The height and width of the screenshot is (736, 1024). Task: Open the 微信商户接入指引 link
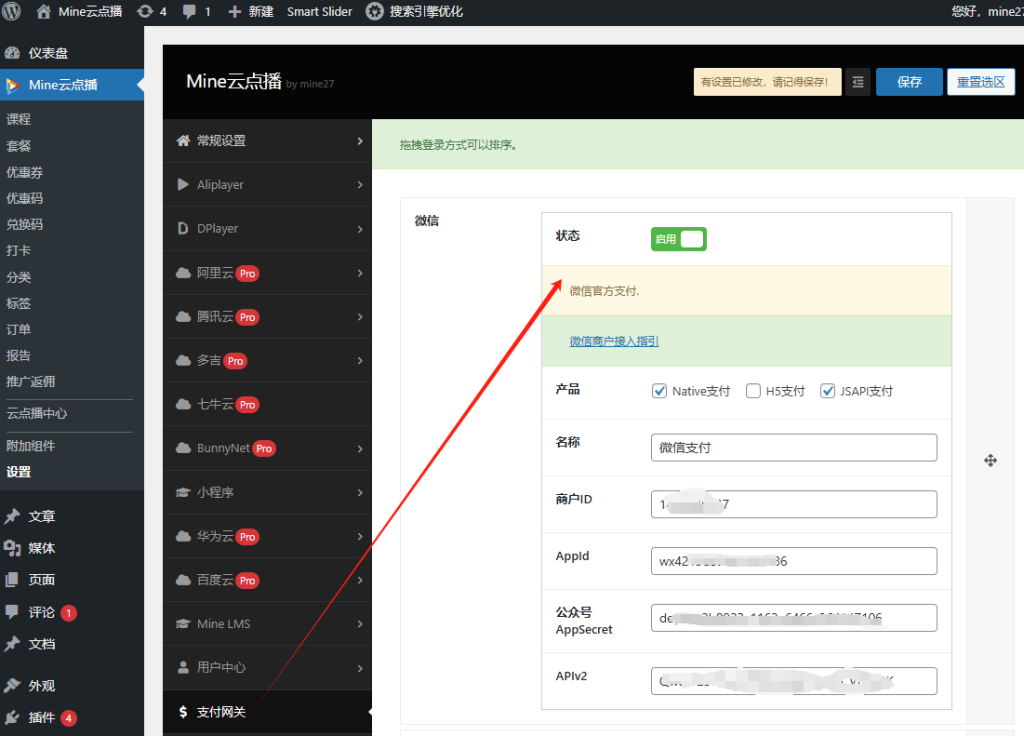pos(614,341)
